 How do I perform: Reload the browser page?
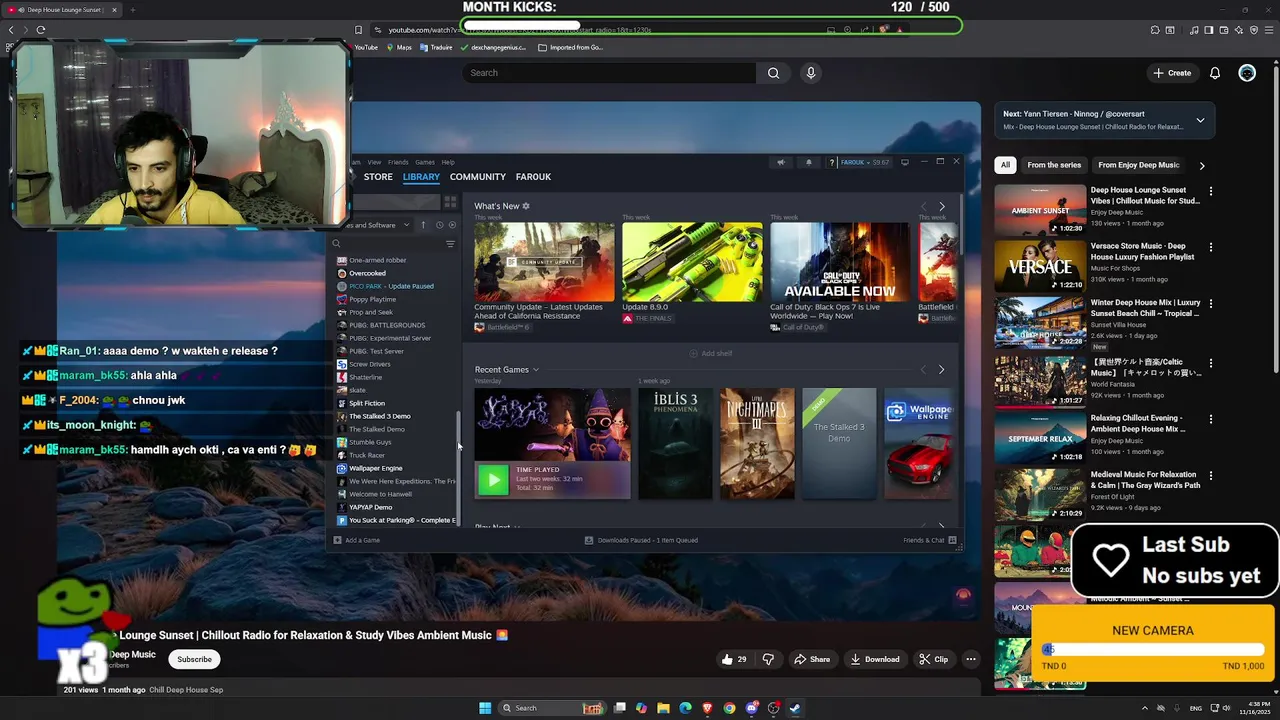pos(41,30)
